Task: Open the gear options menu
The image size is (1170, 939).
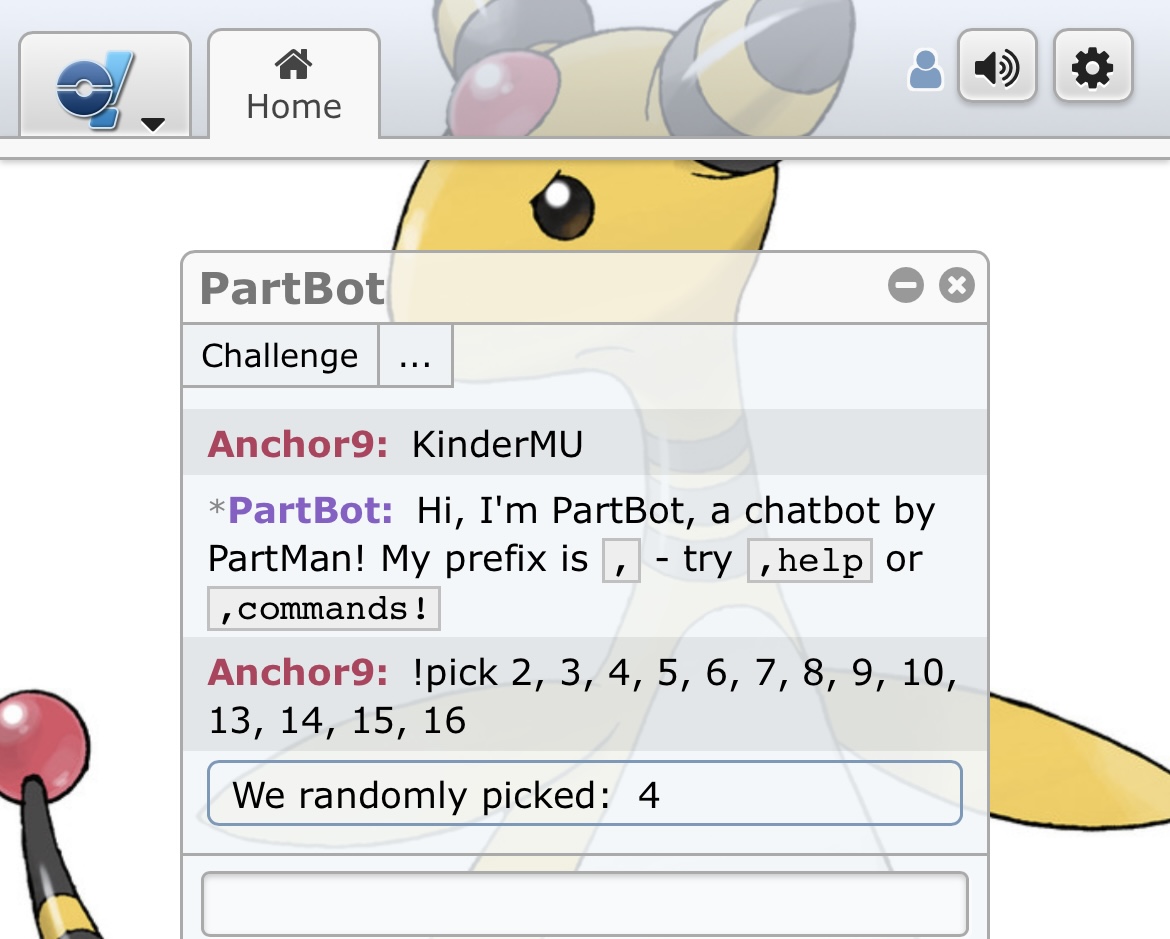Action: click(x=1093, y=68)
